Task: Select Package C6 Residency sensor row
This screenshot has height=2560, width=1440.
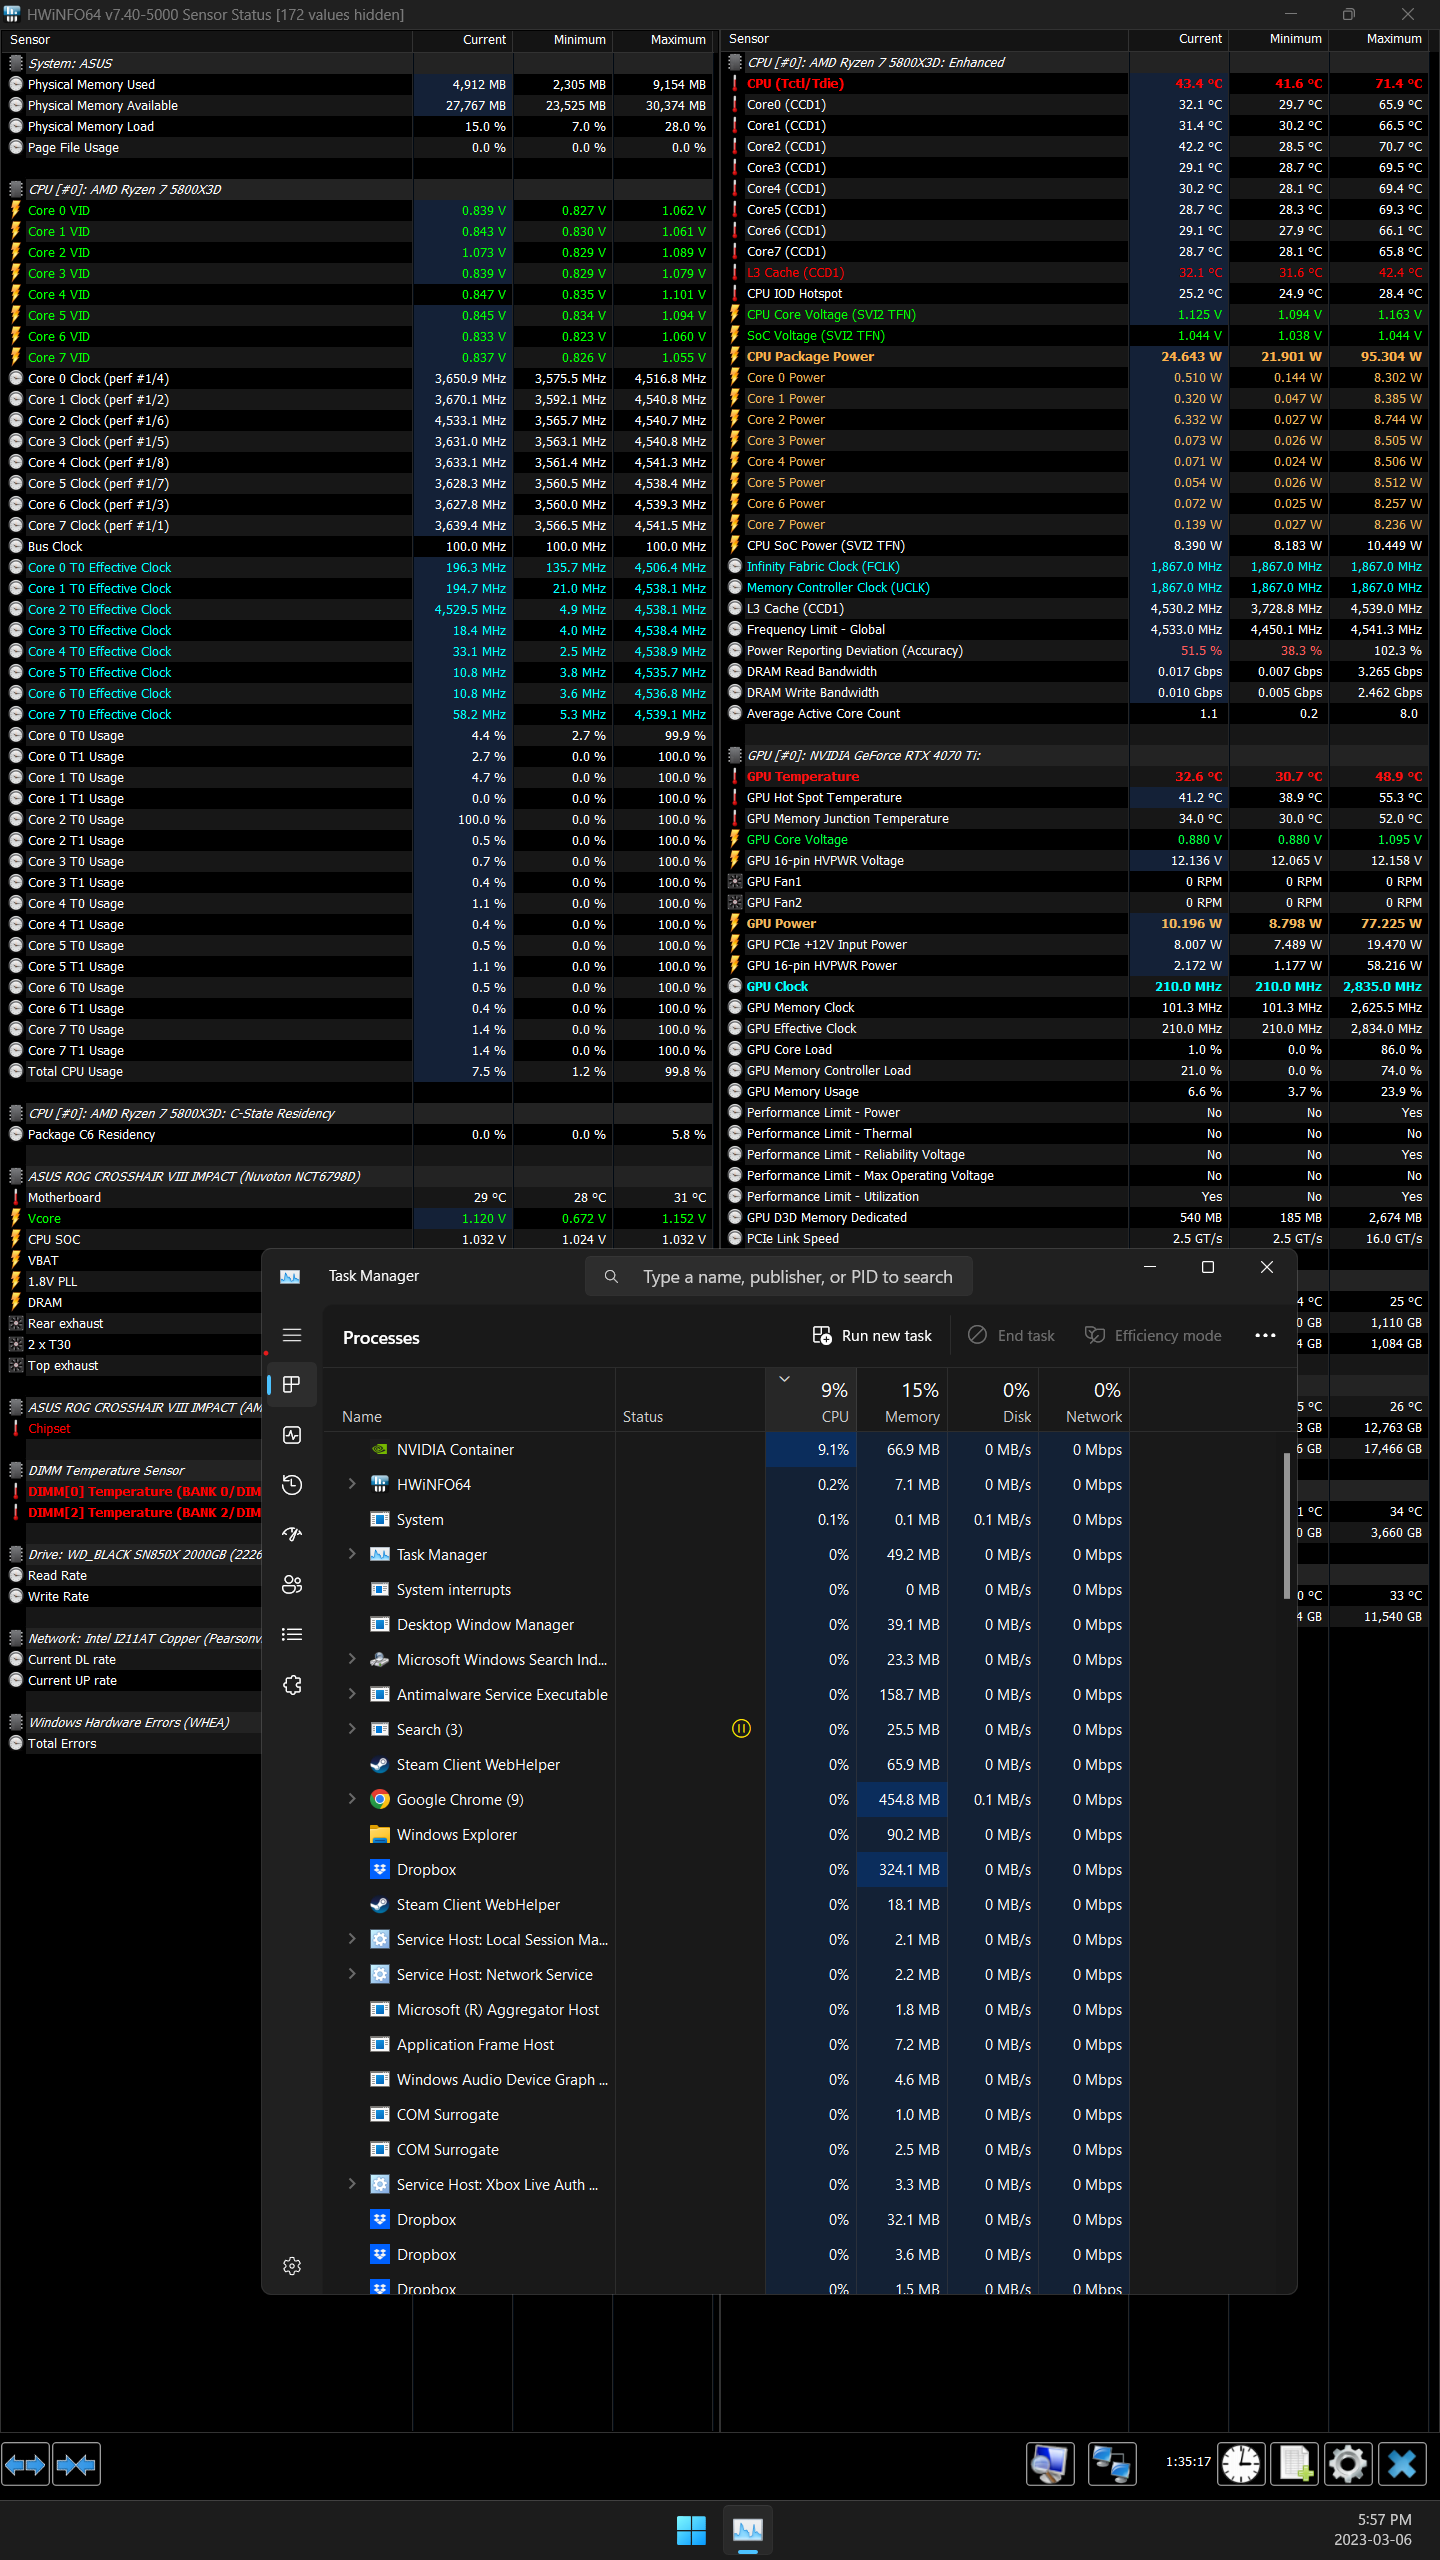Action: point(360,1135)
